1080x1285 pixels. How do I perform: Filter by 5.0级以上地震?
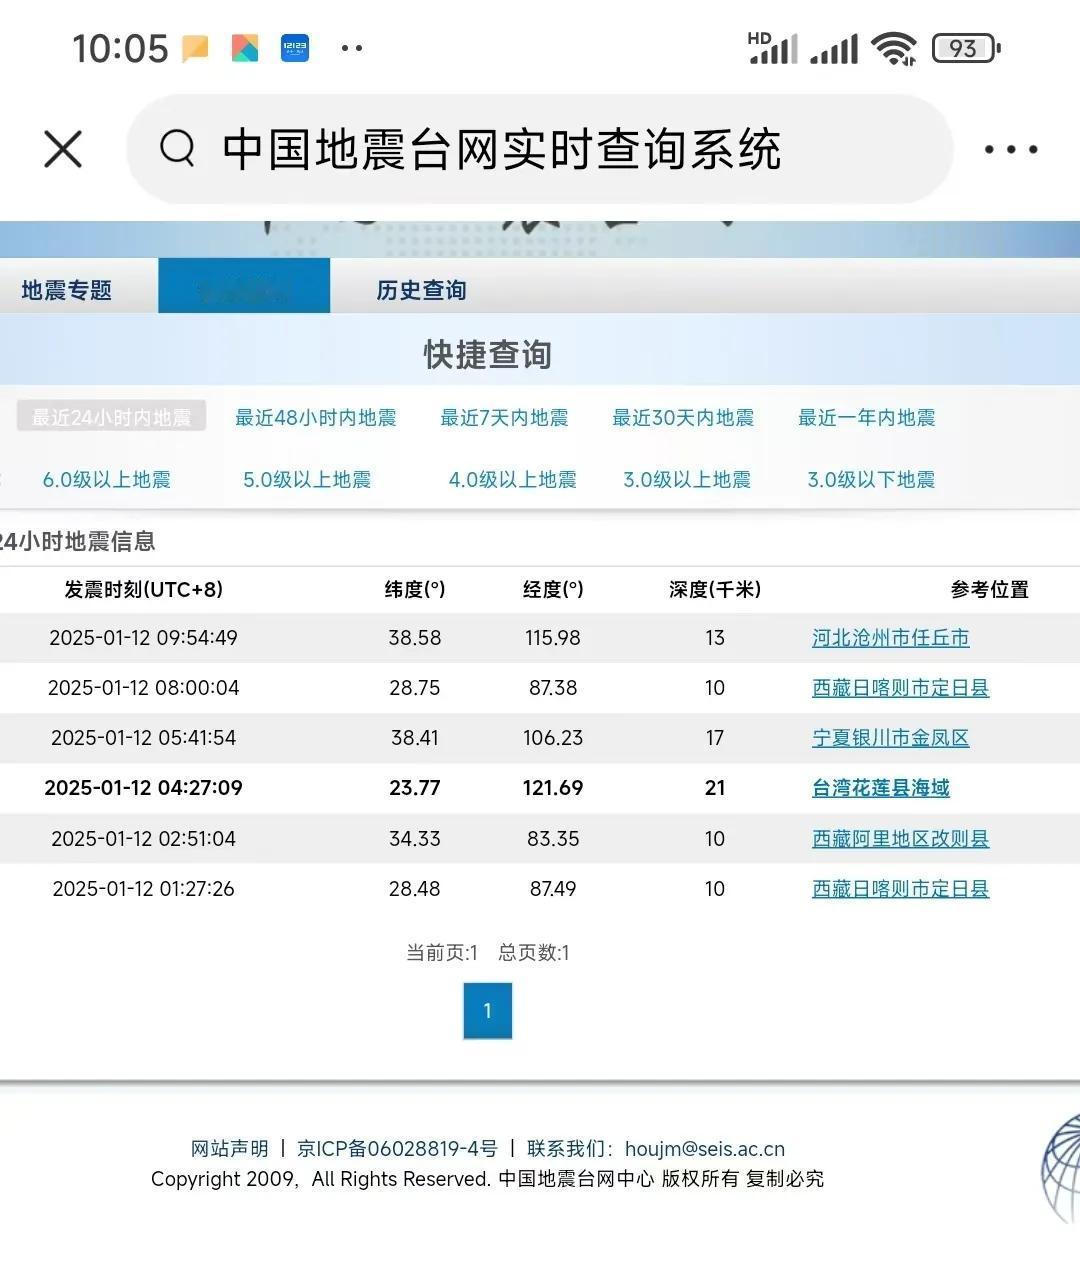pyautogui.click(x=307, y=479)
